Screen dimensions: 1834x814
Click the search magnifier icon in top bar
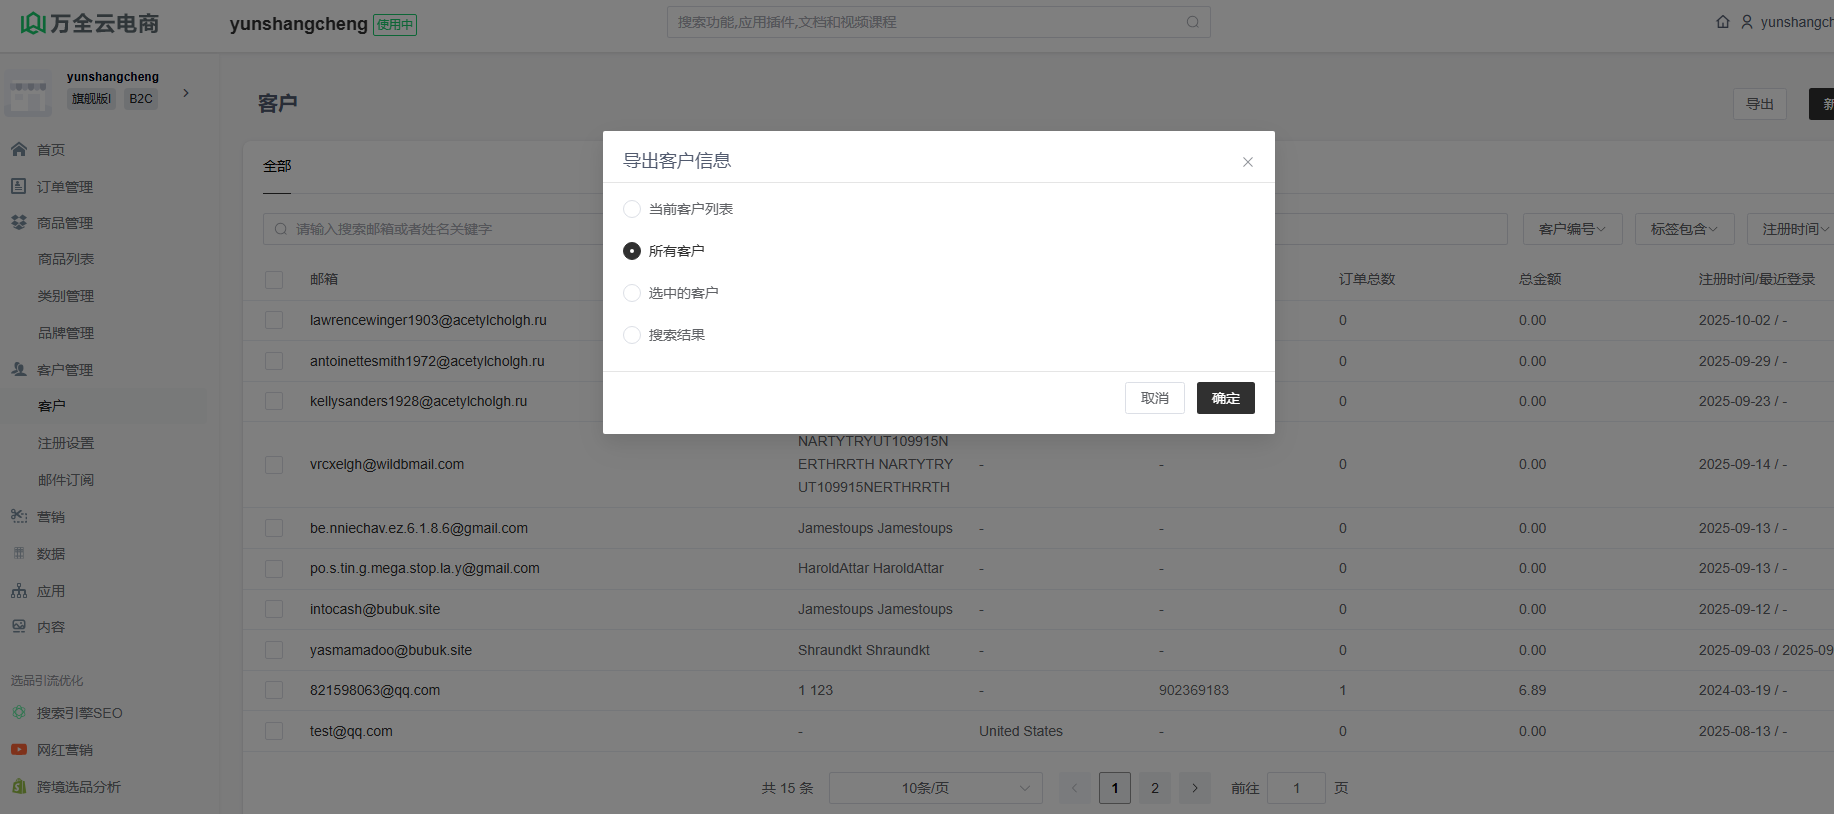1192,22
